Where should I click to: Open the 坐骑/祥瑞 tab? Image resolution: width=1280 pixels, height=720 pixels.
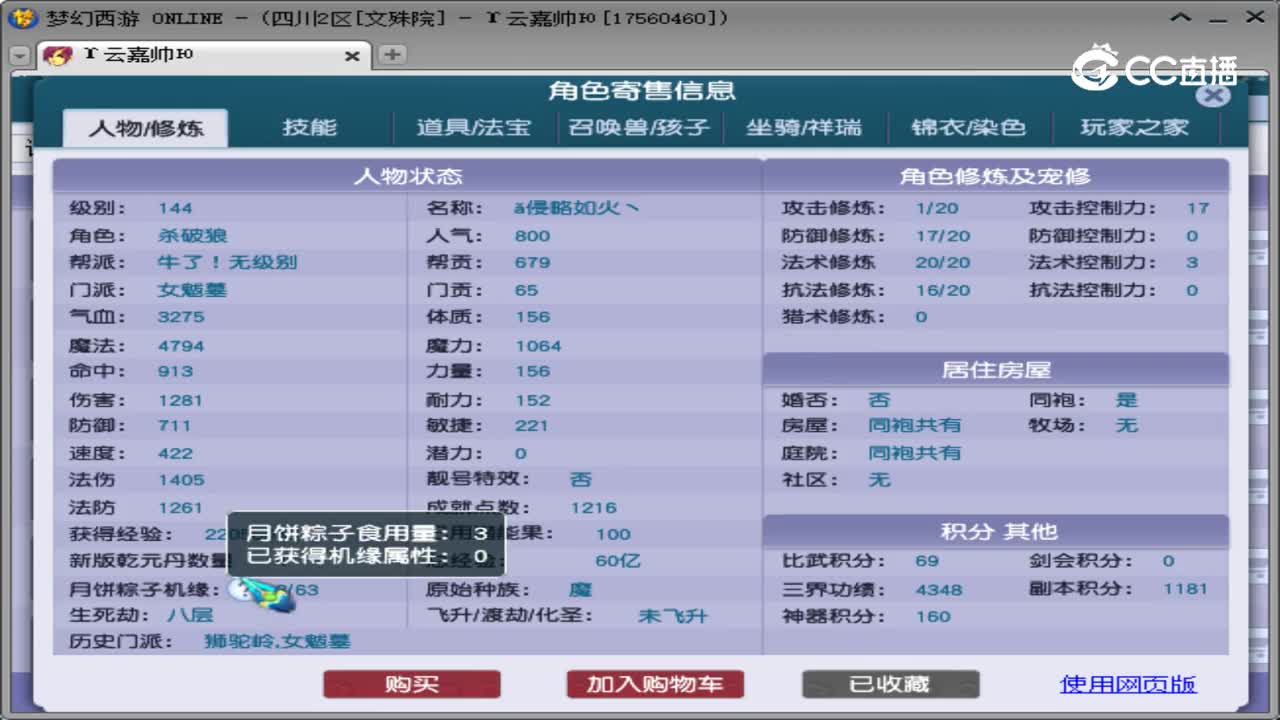[x=804, y=128]
